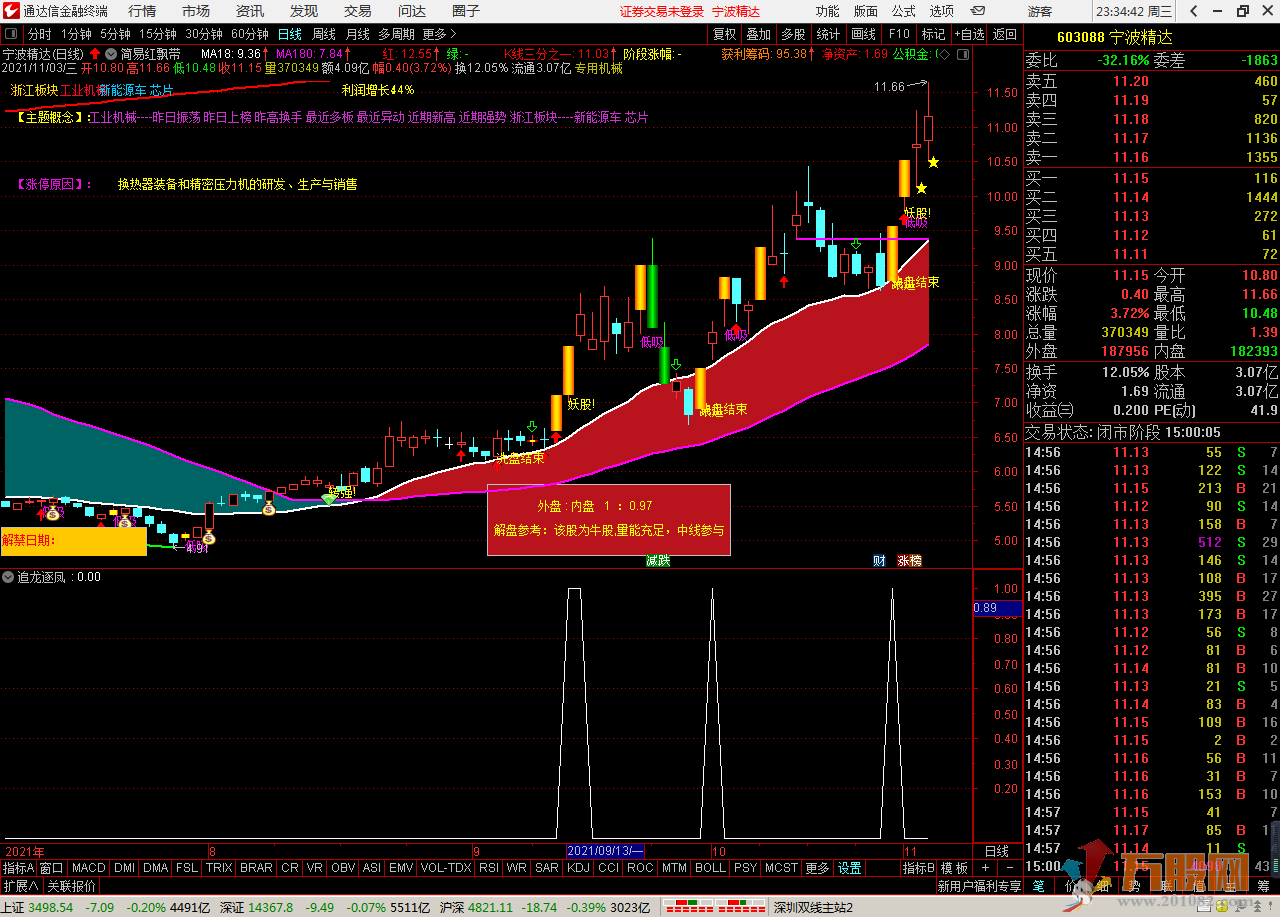
Task: Click the plus zoom button beside 模板
Action: pyautogui.click(x=986, y=868)
